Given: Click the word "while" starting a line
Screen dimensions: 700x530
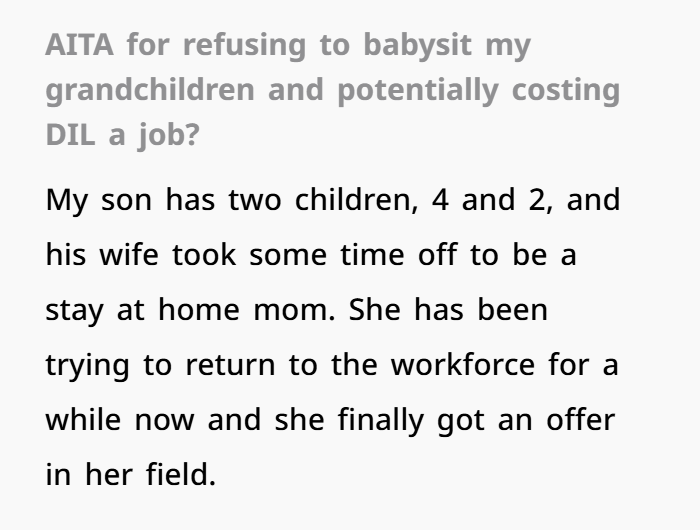Looking at the screenshot, I should point(83,419).
